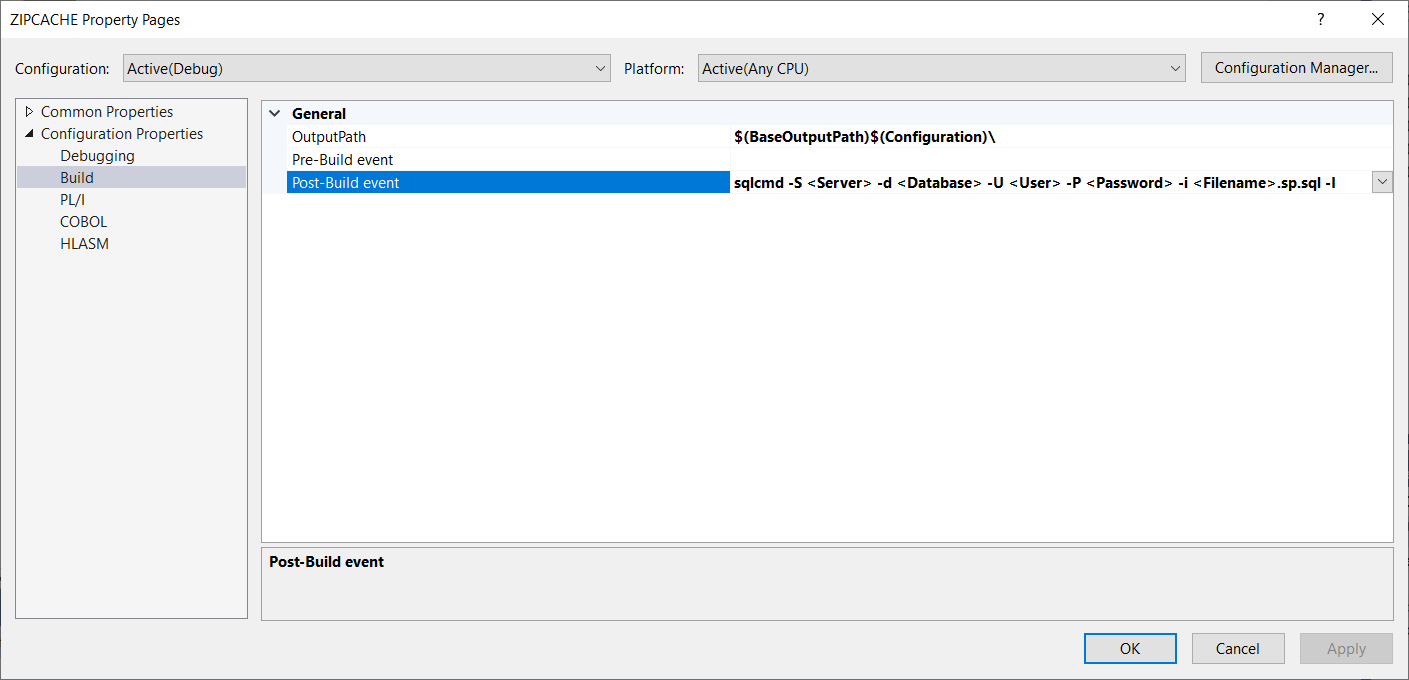Cancel the property pages dialog

coord(1238,648)
